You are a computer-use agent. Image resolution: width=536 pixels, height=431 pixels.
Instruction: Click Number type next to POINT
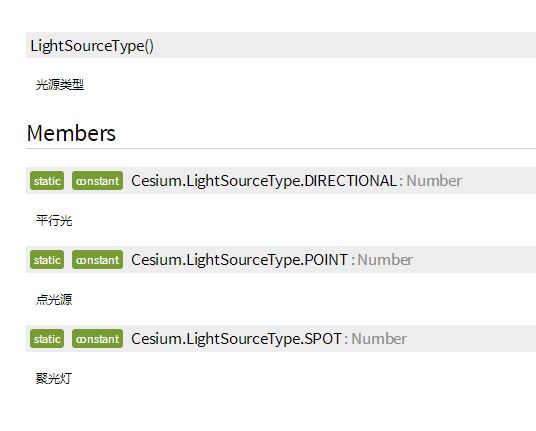(385, 260)
